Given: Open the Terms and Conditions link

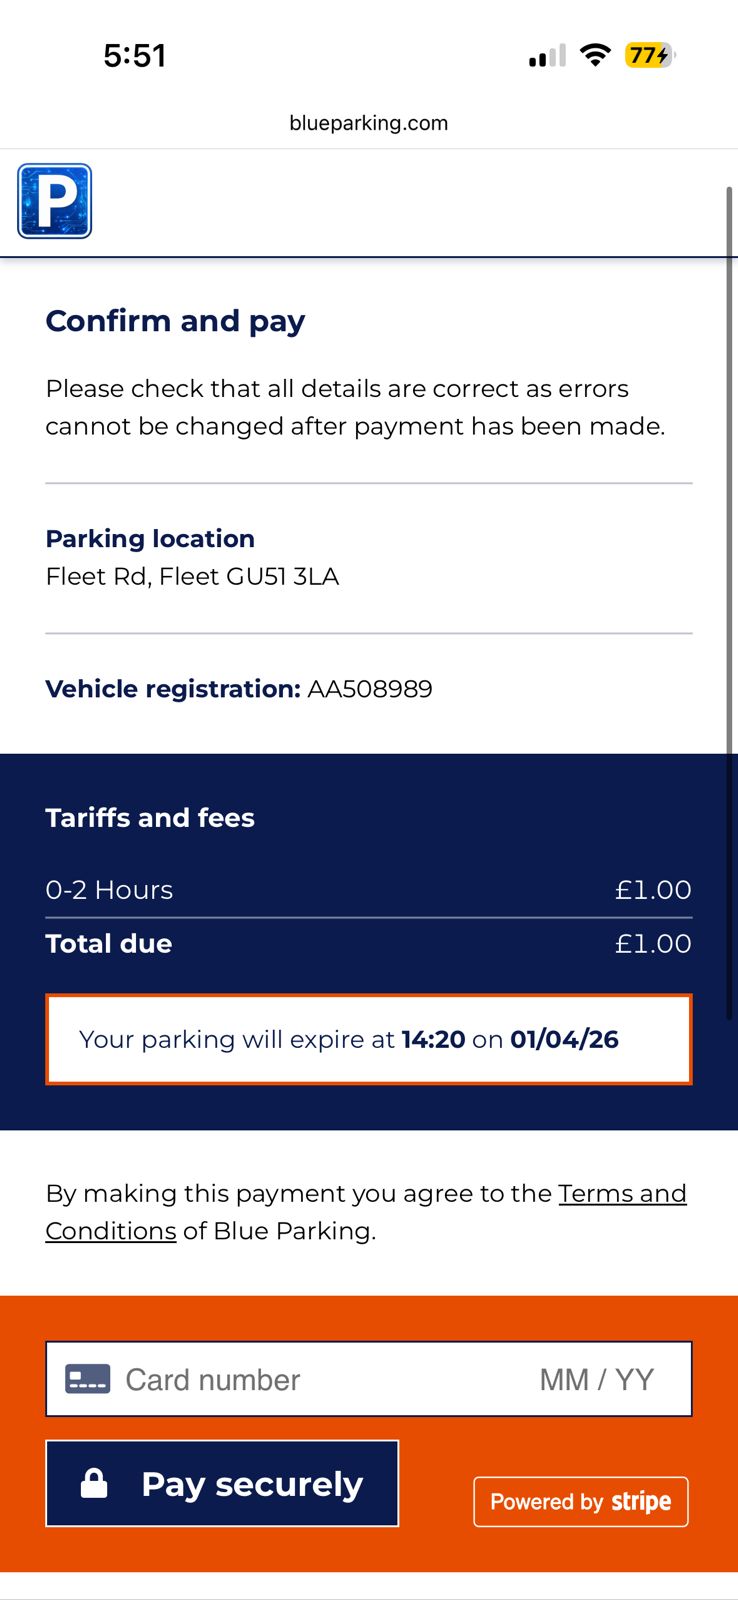Looking at the screenshot, I should (621, 1194).
